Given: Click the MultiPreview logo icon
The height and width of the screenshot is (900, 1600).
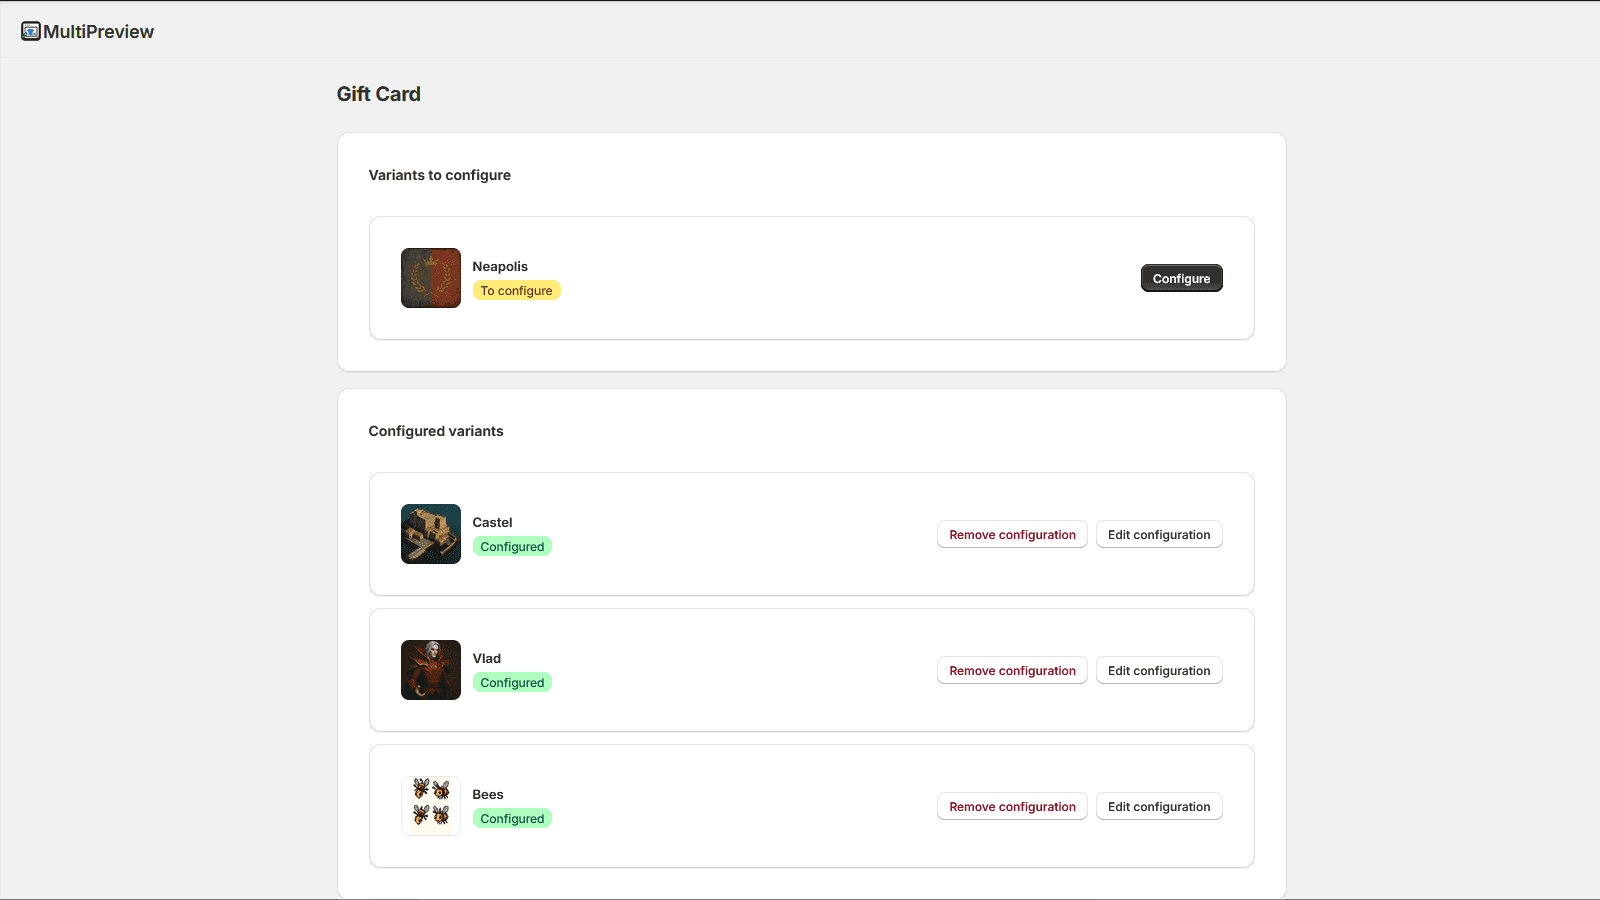Looking at the screenshot, I should tap(31, 31).
